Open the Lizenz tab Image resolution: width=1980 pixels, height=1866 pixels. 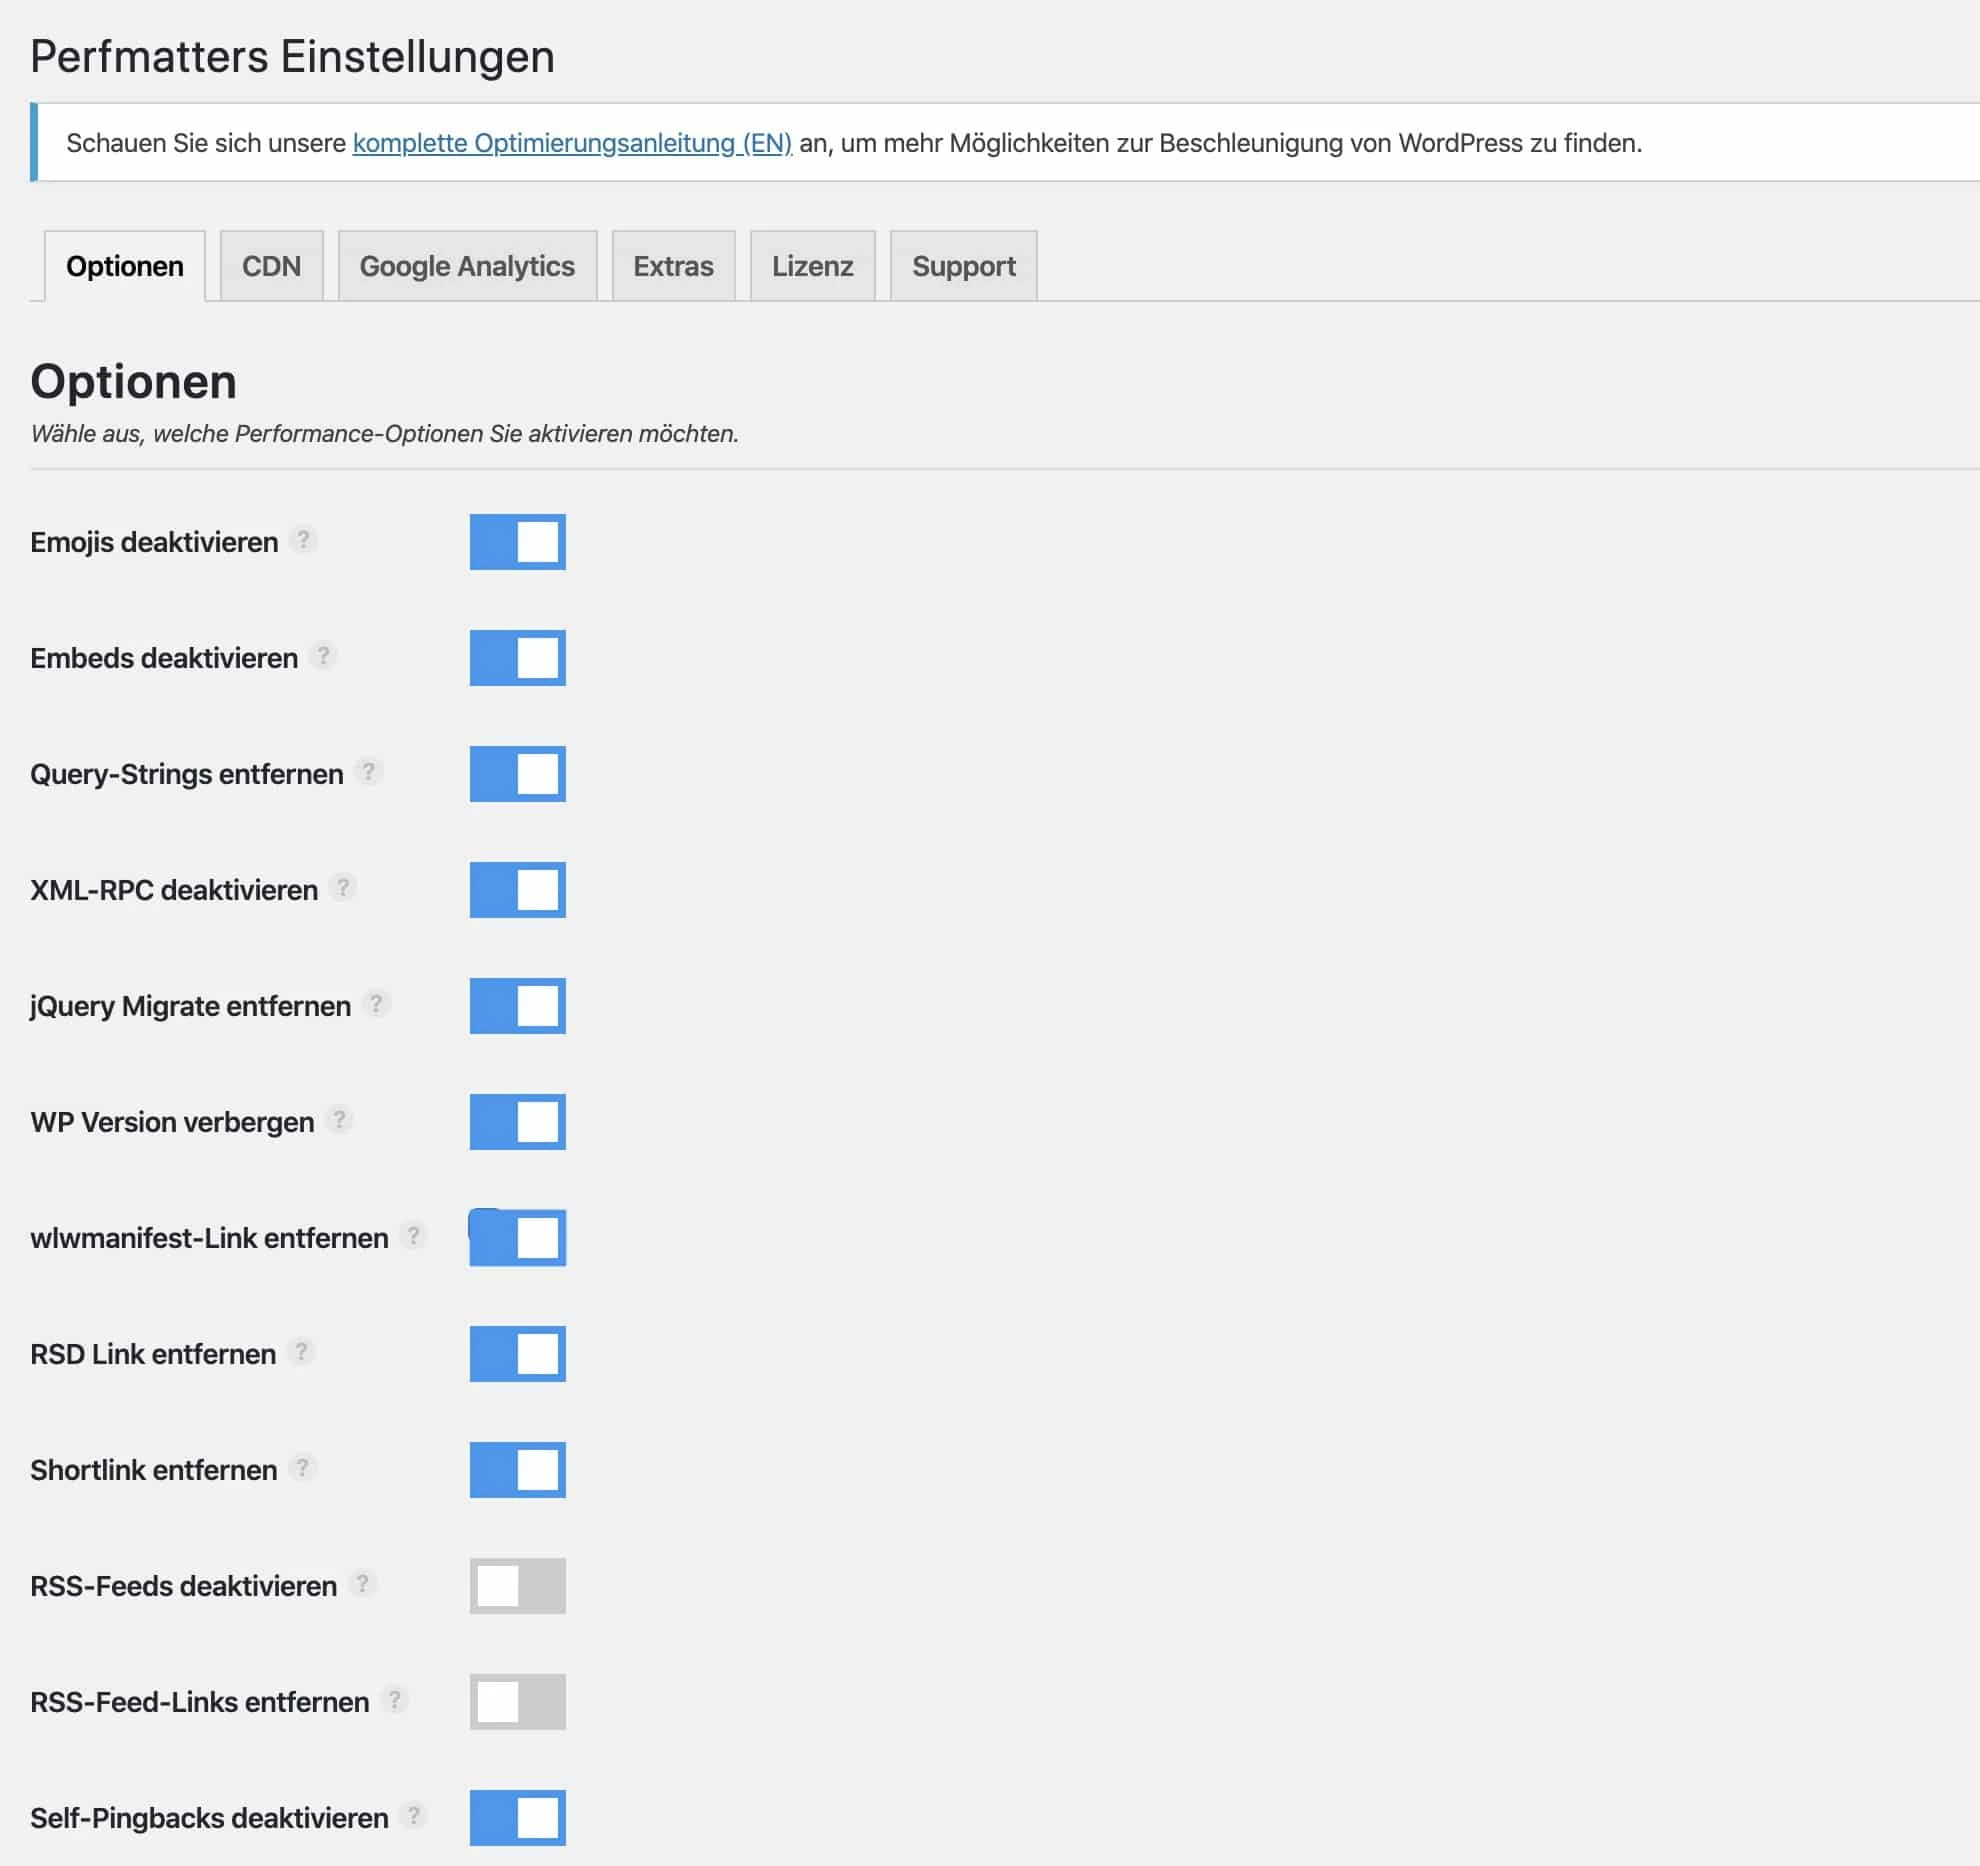(813, 266)
